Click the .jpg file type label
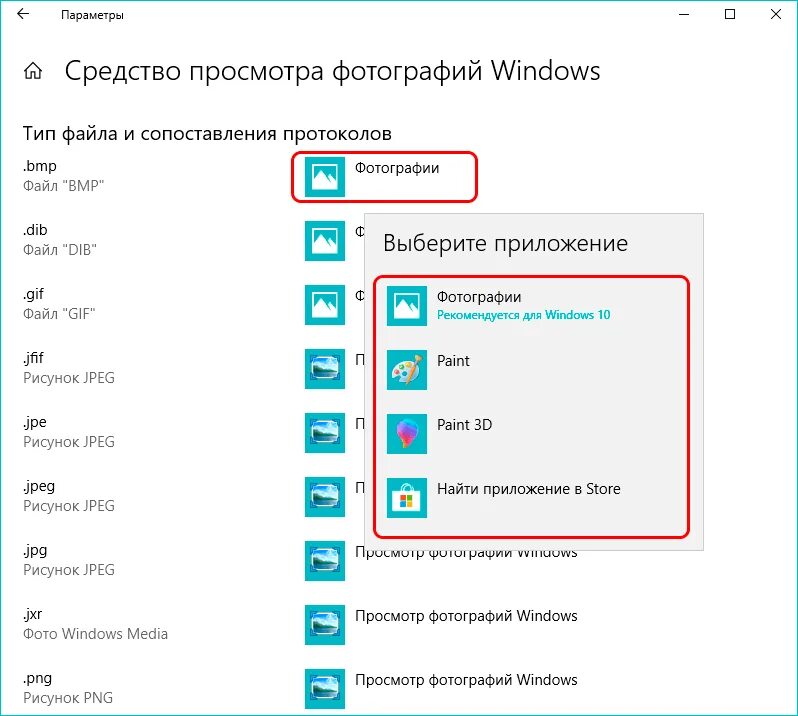 (x=35, y=551)
